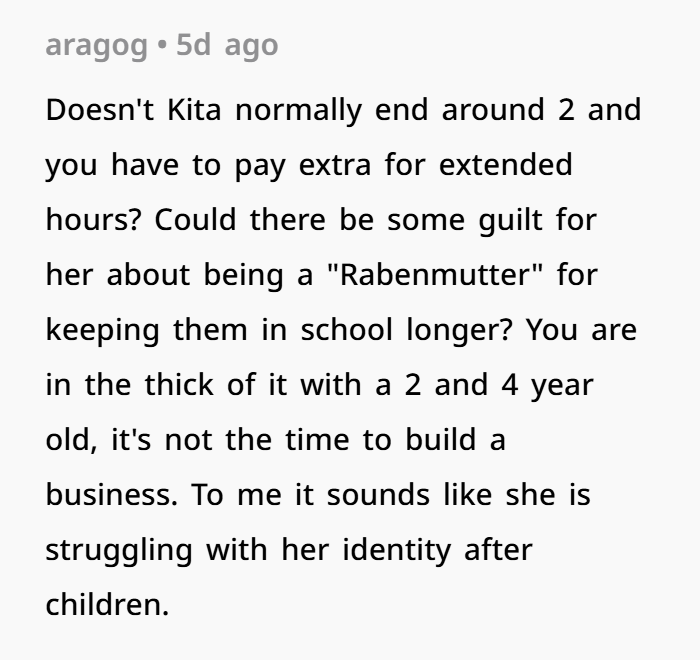Click the line starting "old, it's not"
The height and width of the screenshot is (660, 700).
275,440
